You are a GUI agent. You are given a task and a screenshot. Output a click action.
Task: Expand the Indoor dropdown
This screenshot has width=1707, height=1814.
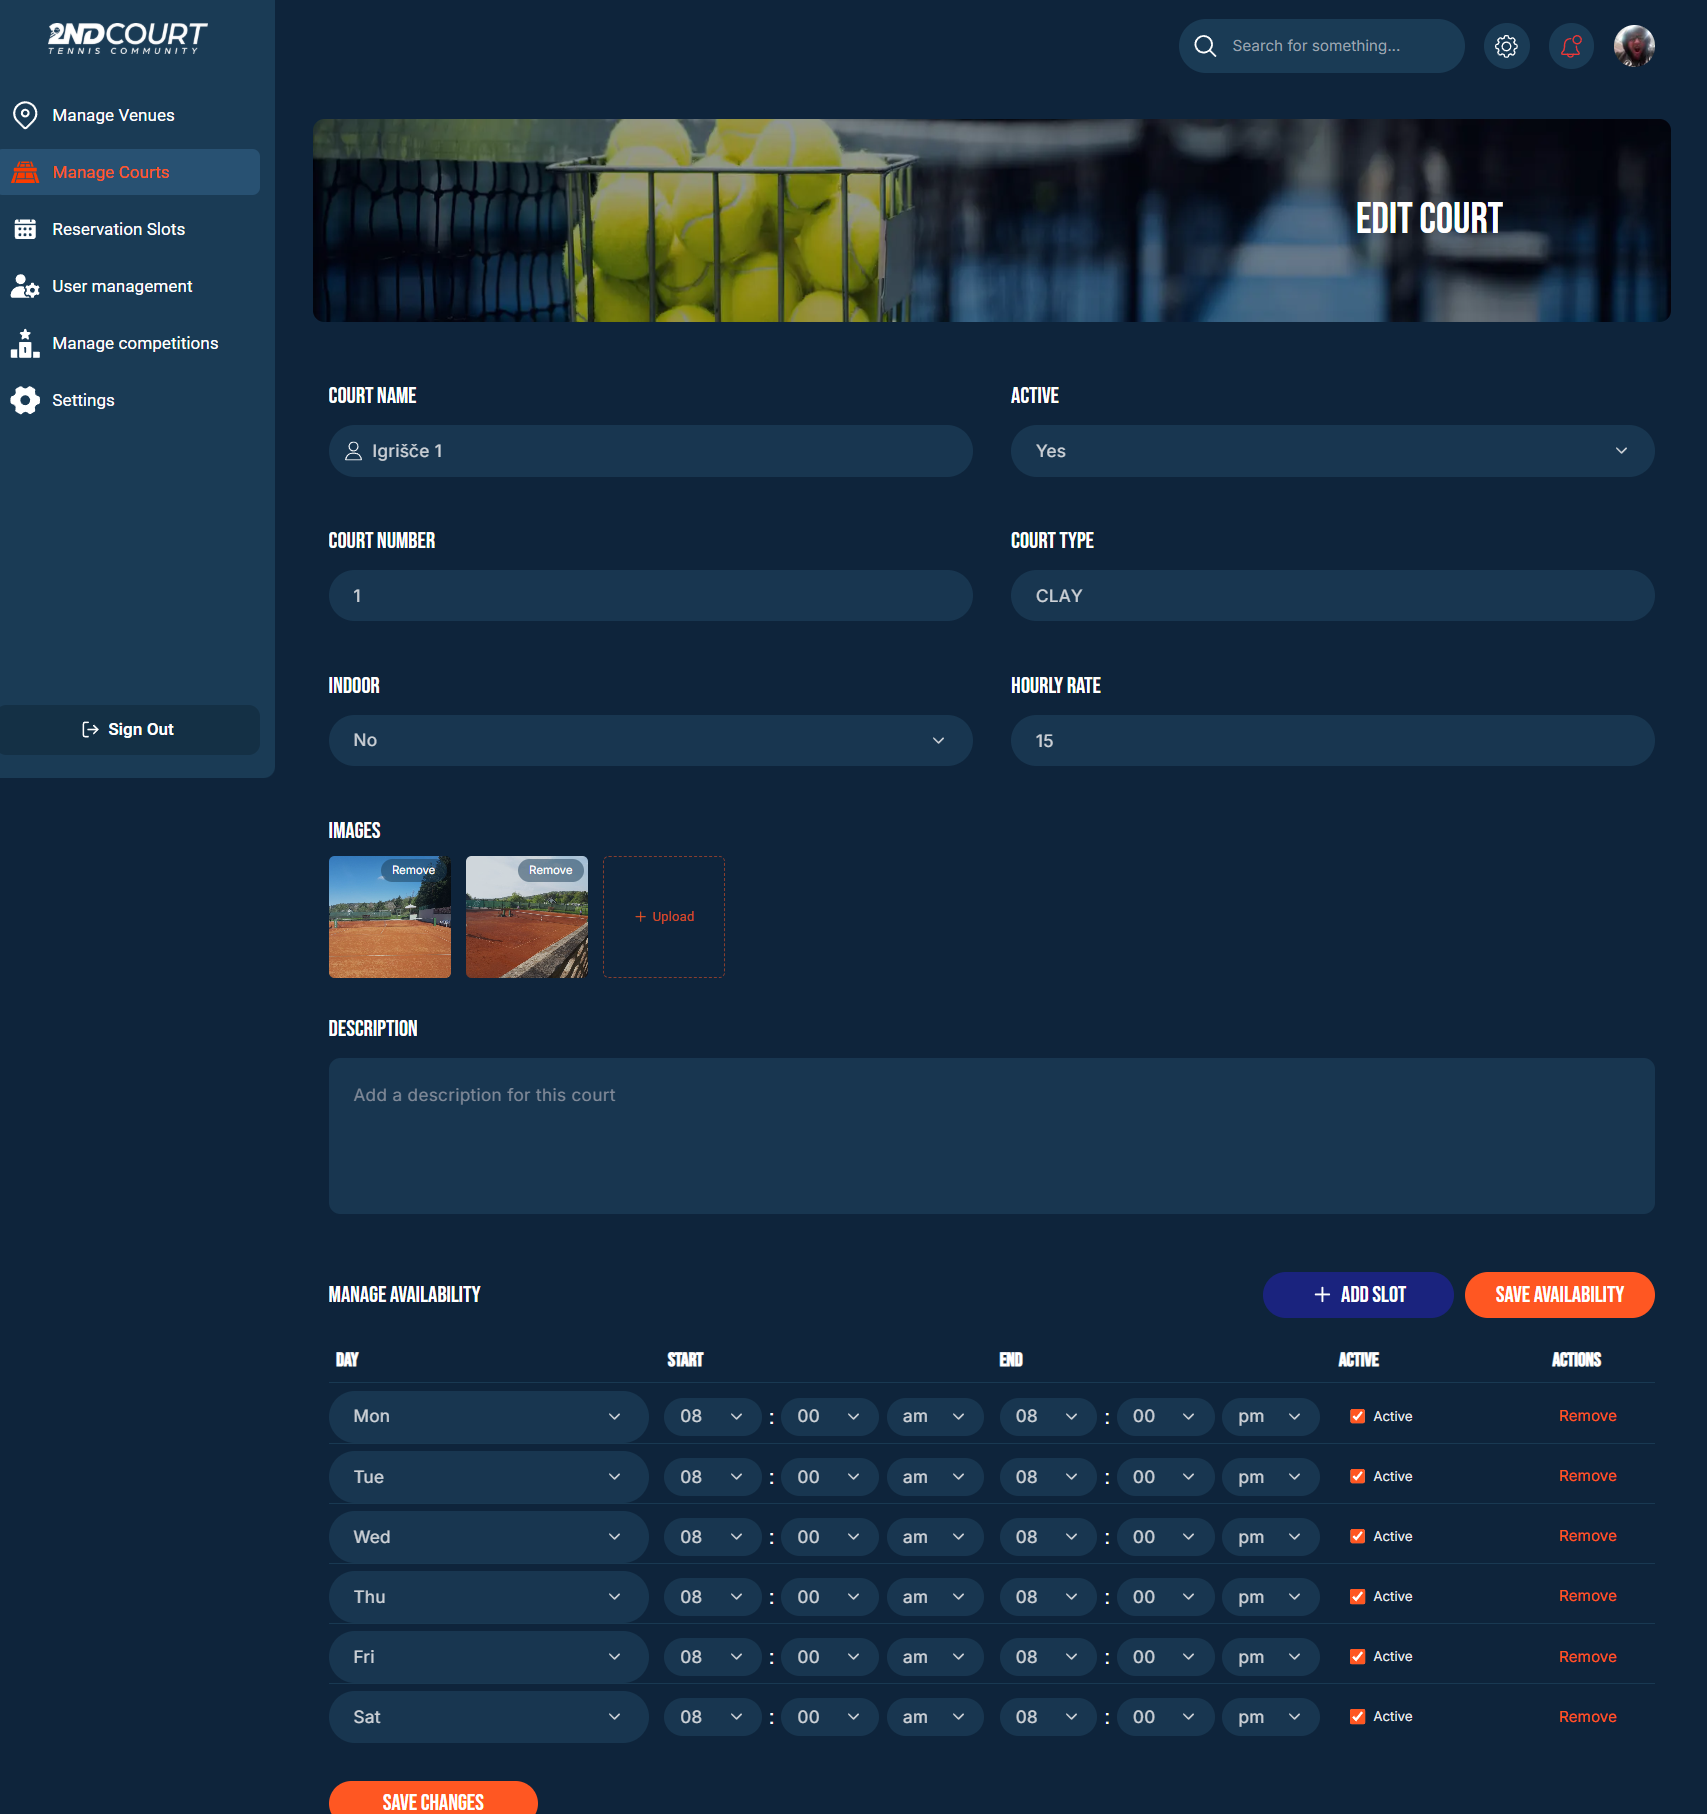(x=650, y=740)
